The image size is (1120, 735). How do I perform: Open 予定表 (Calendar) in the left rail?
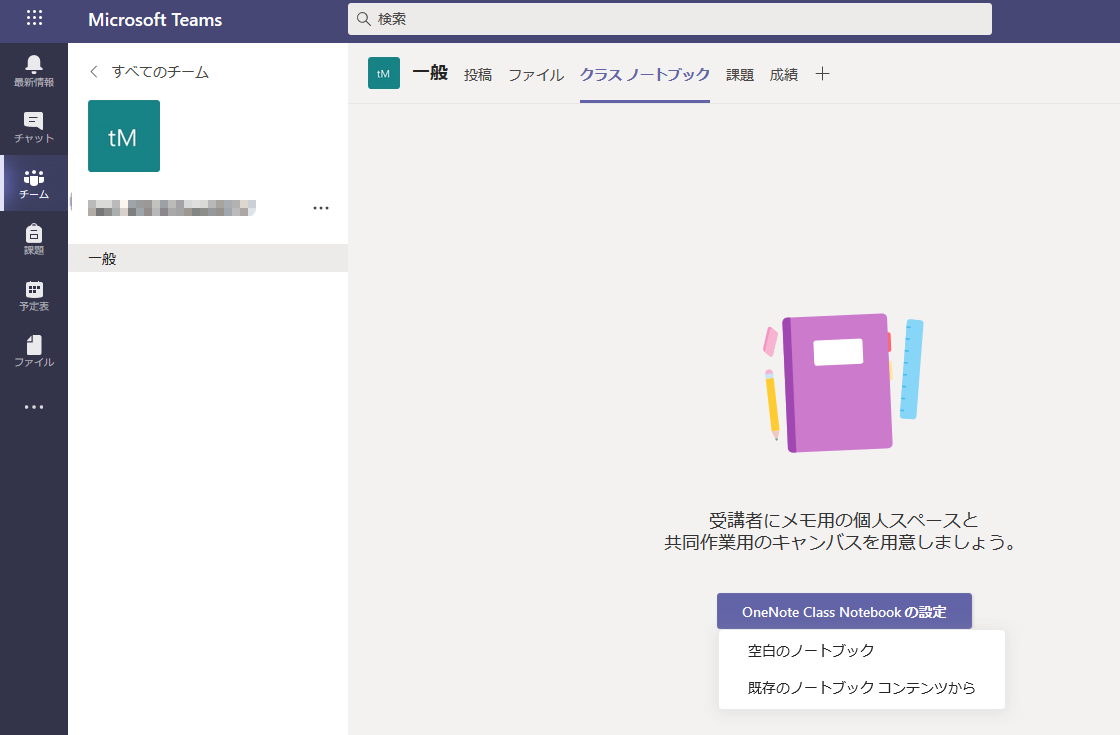point(34,295)
